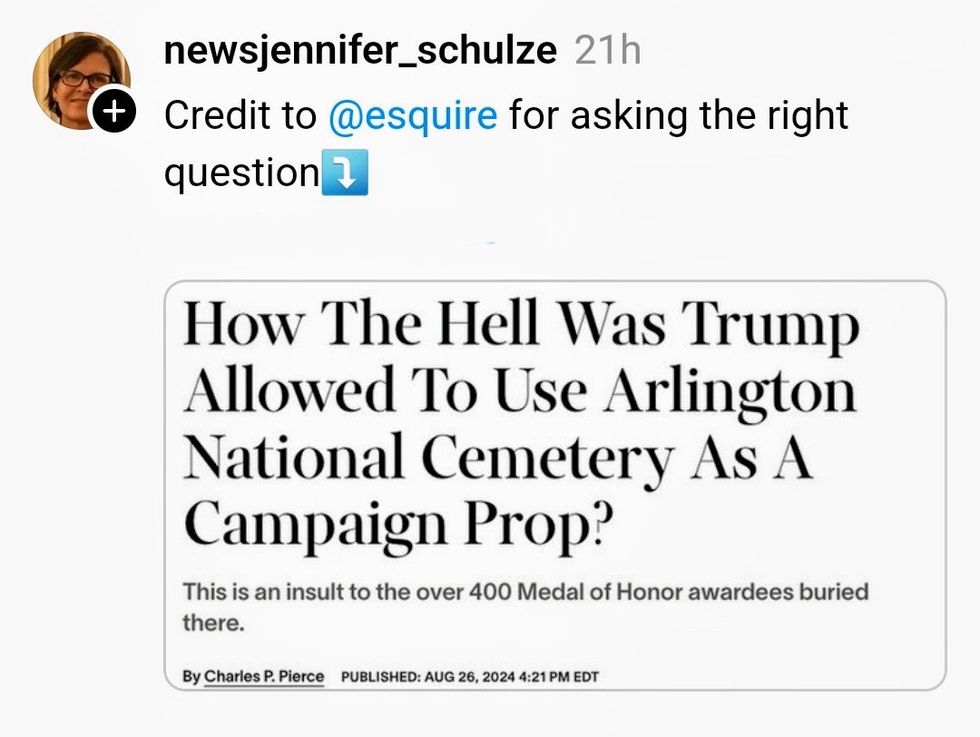The image size is (980, 737).
Task: Click the "Allowed To Use Arlington" headline line
Action: [520, 391]
